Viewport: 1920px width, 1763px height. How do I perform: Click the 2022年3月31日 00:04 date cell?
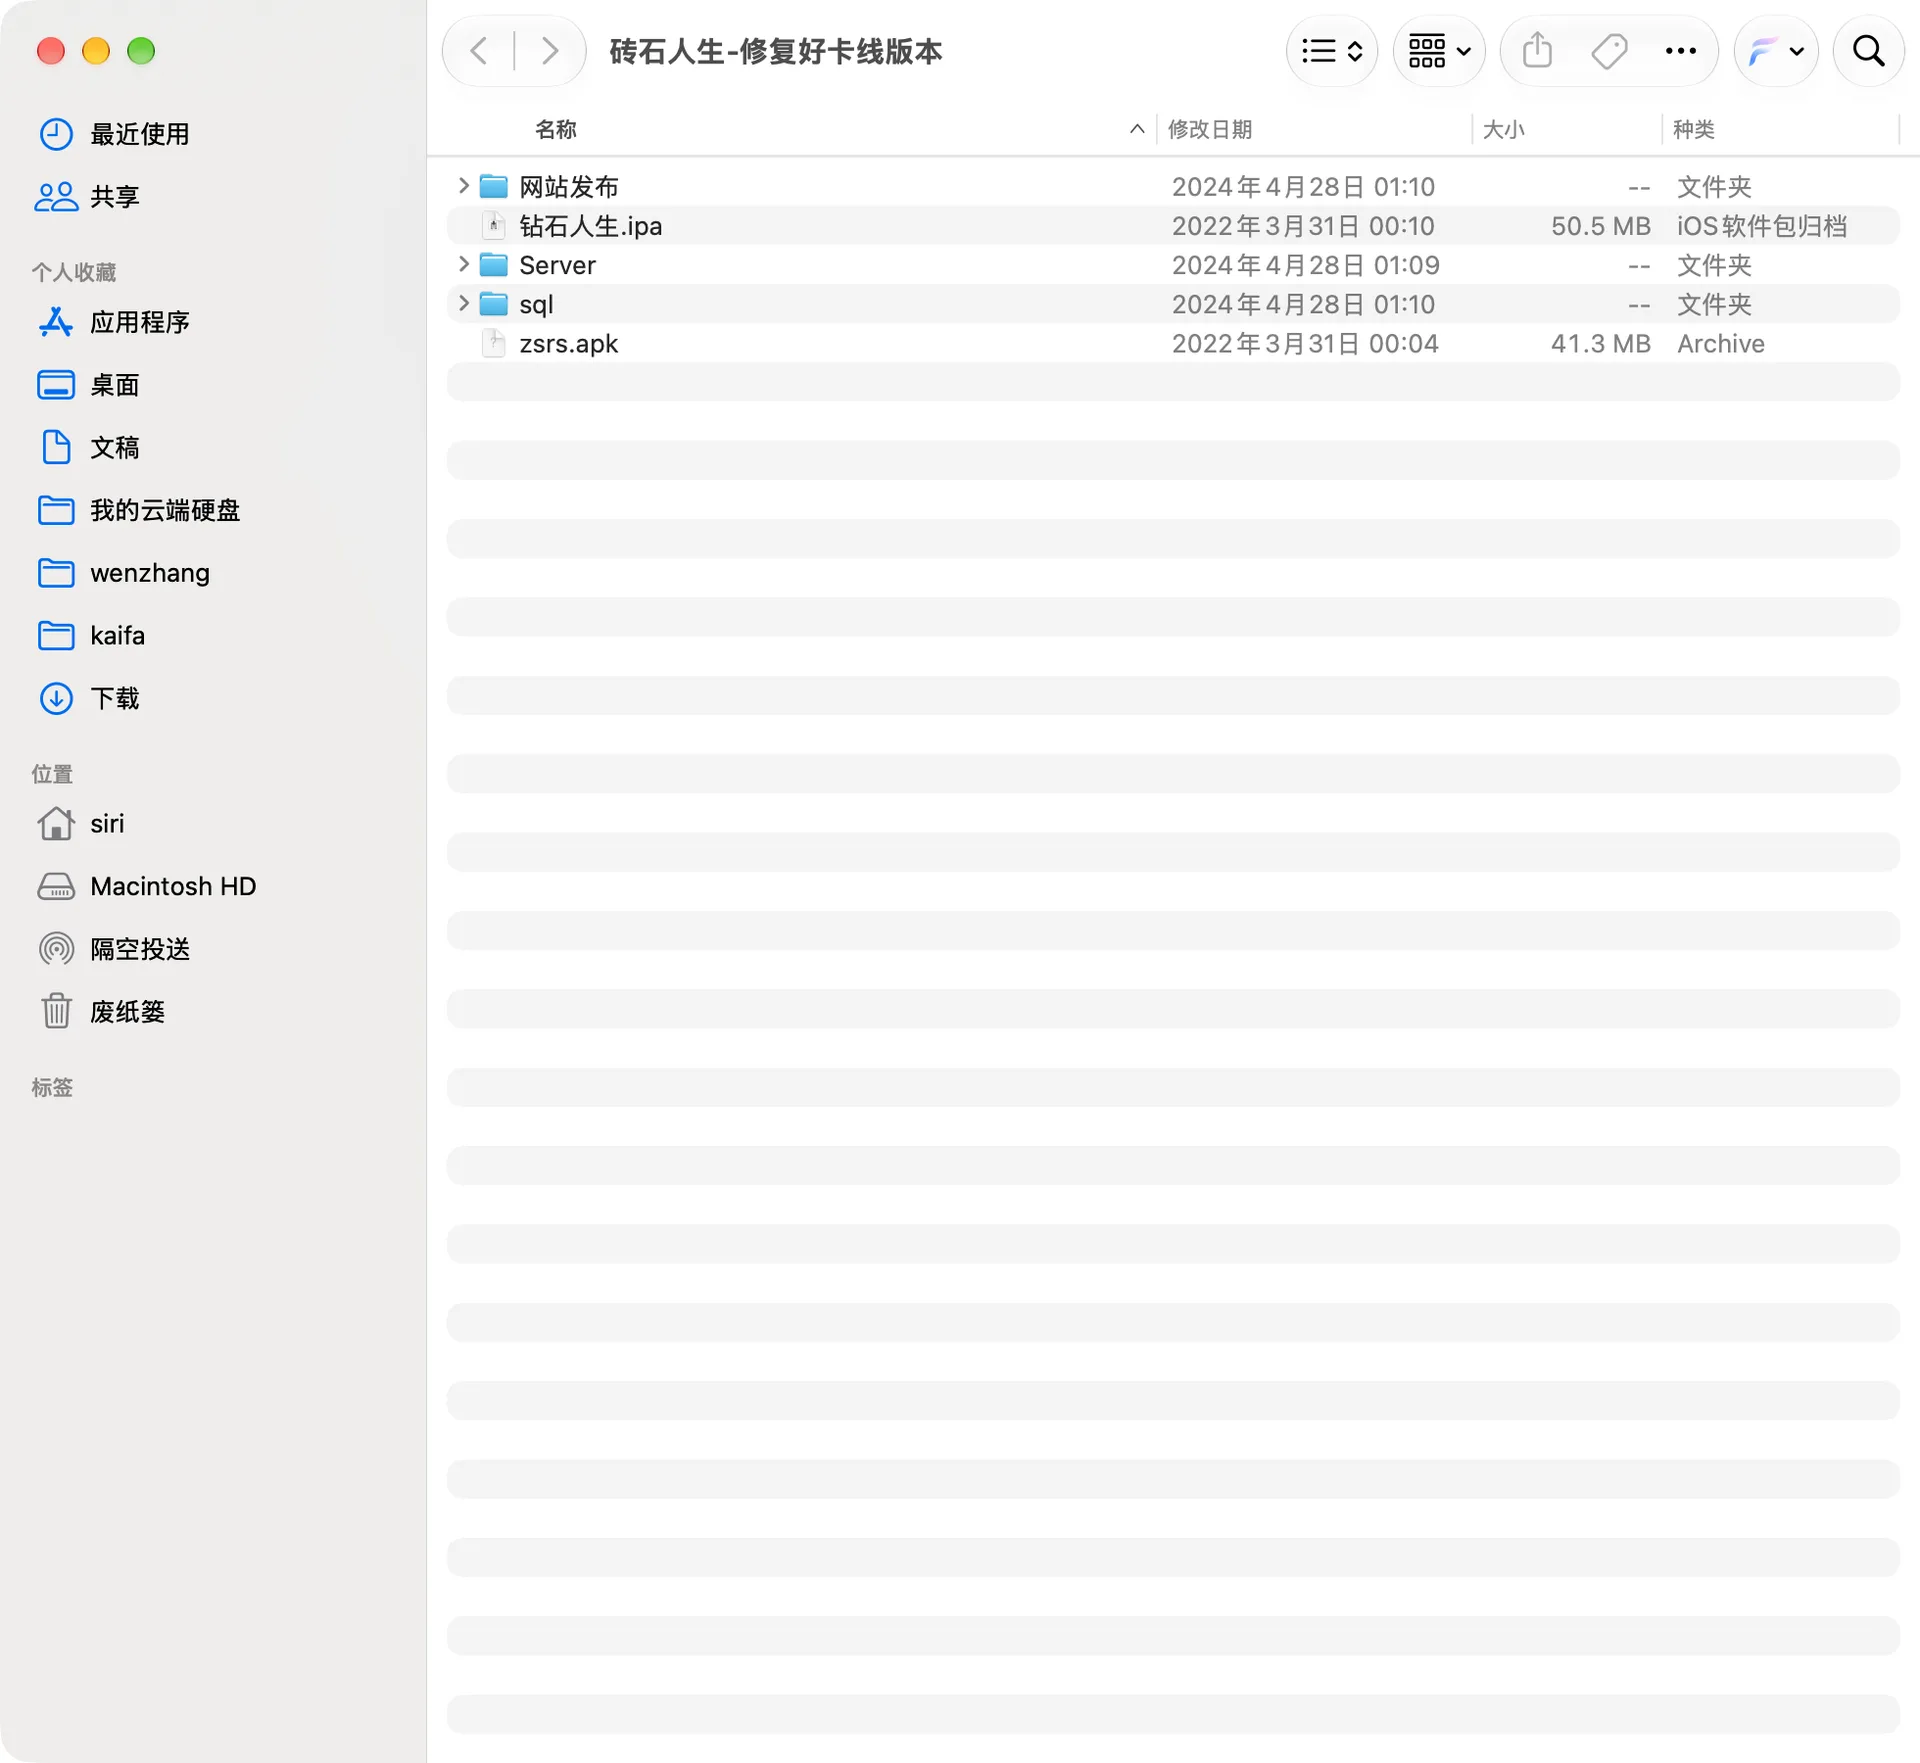(1305, 343)
